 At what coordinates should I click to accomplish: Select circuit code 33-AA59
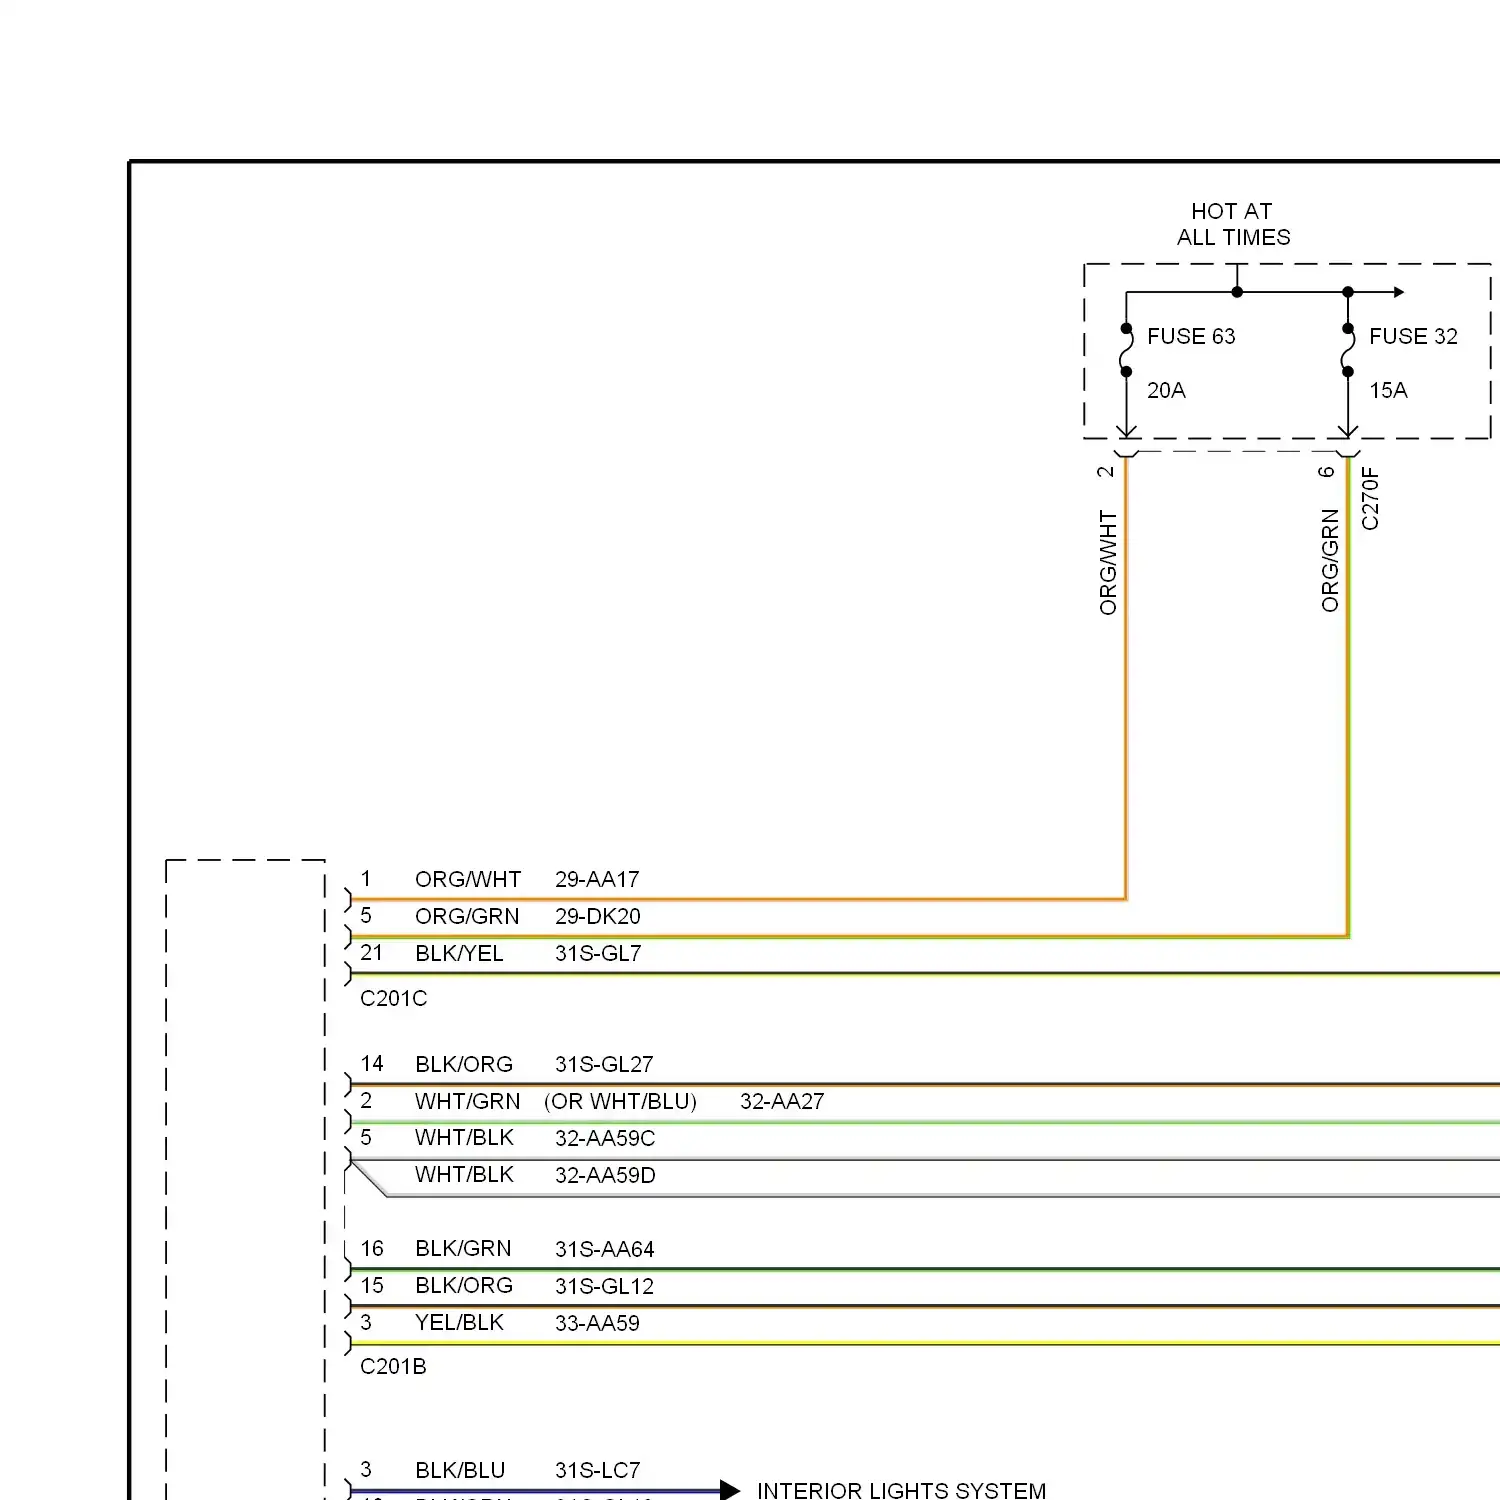[x=597, y=1323]
